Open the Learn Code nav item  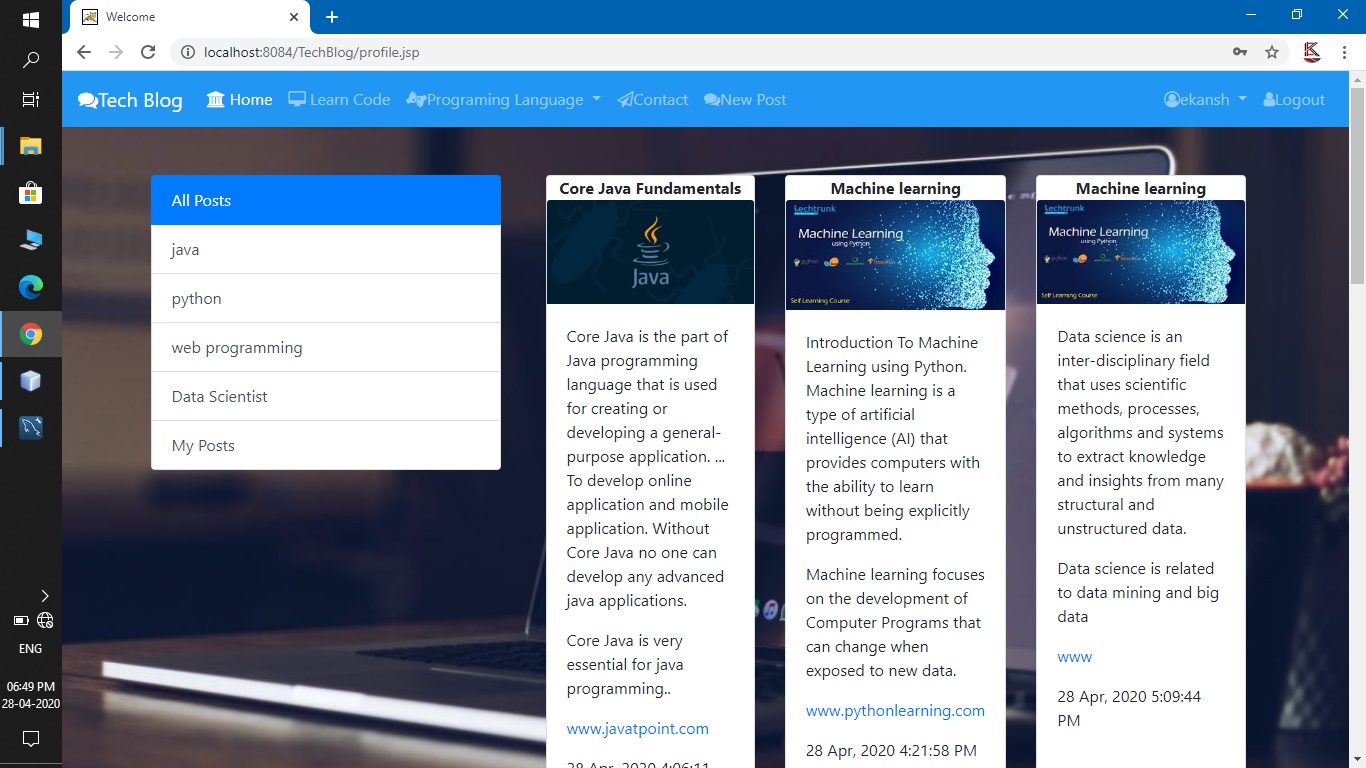point(339,100)
